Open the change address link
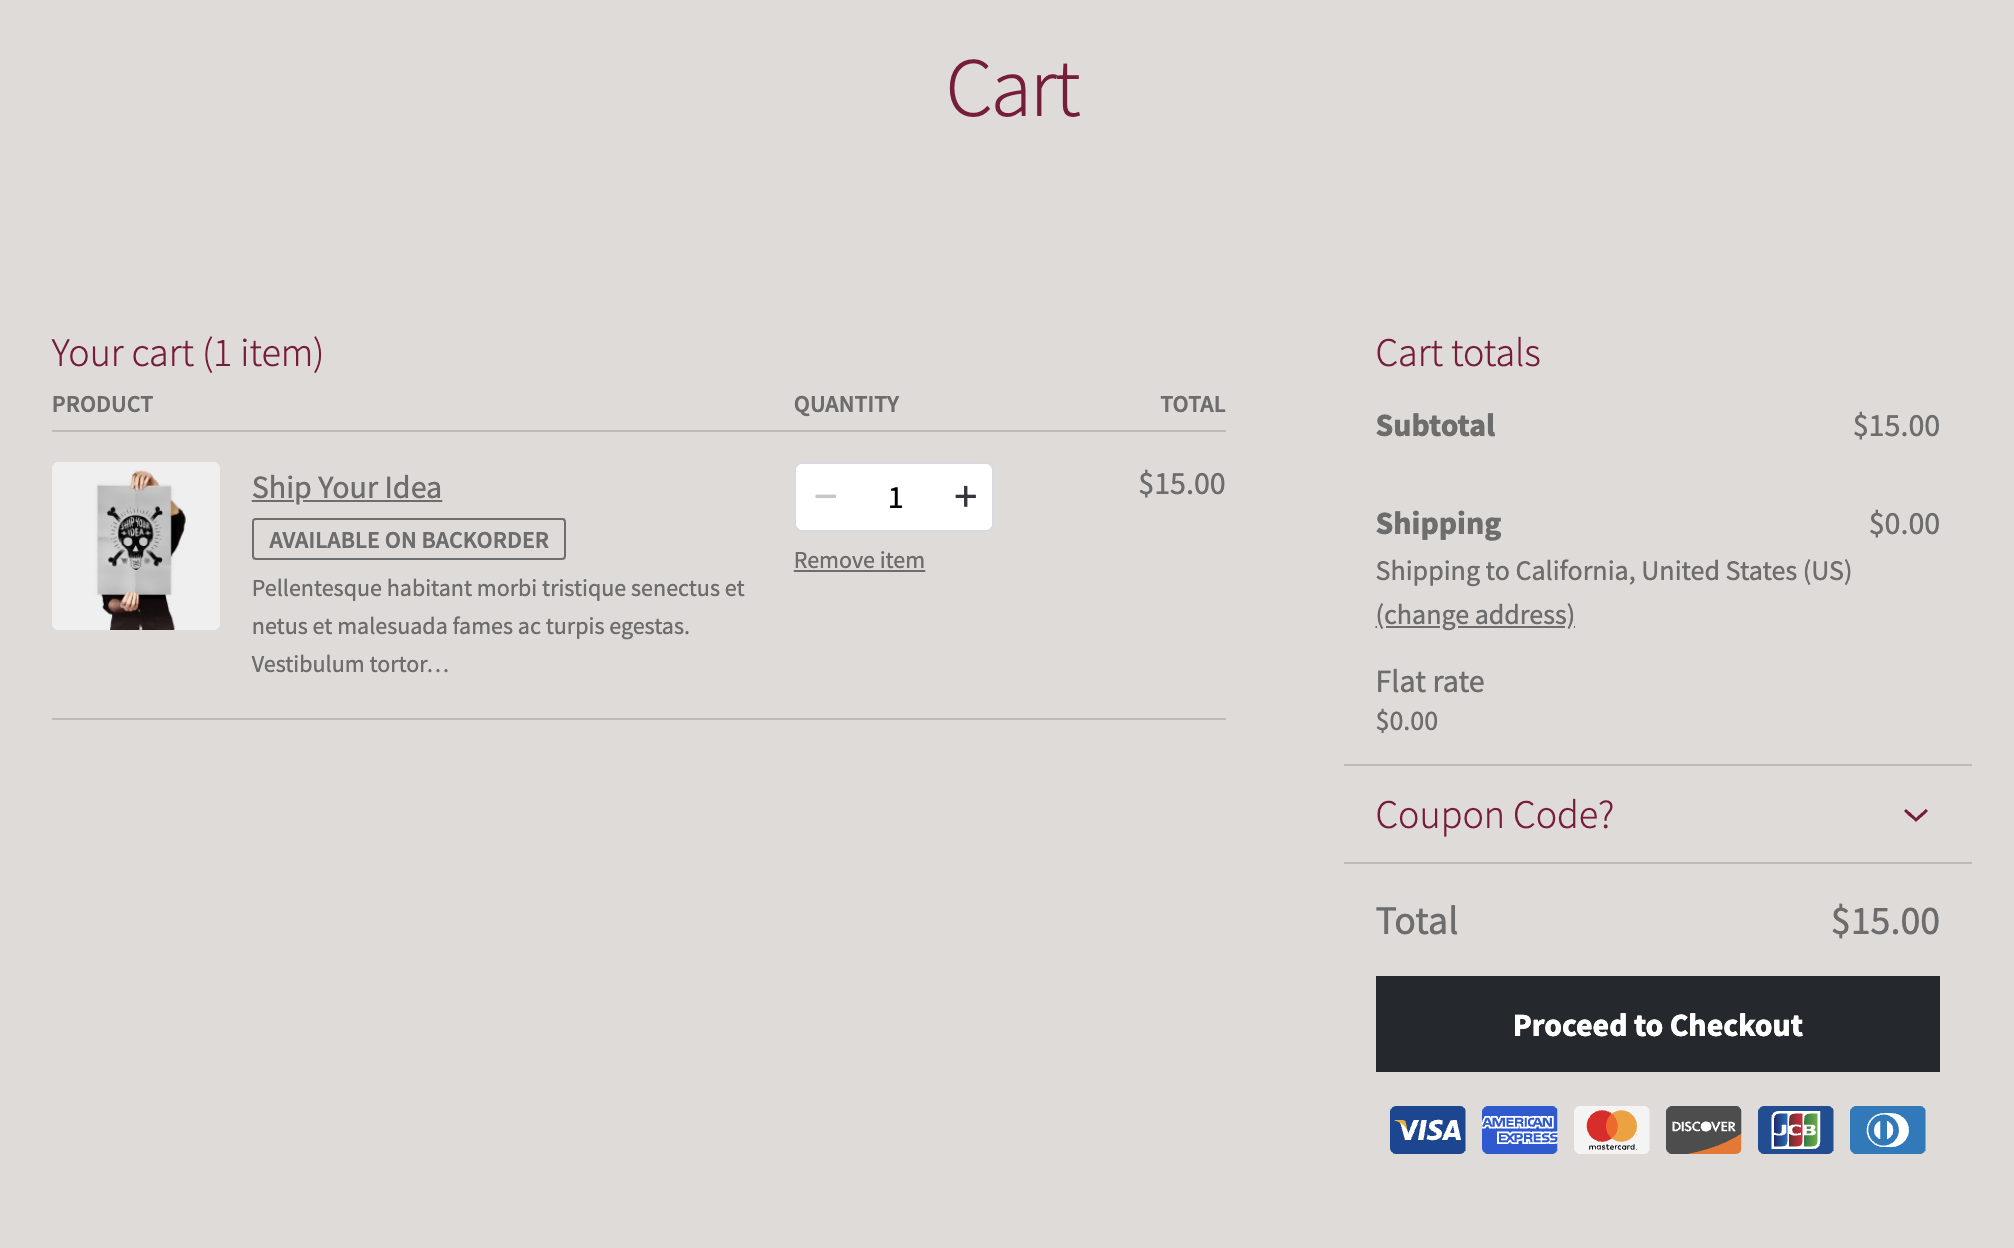This screenshot has width=2014, height=1248. click(1475, 614)
